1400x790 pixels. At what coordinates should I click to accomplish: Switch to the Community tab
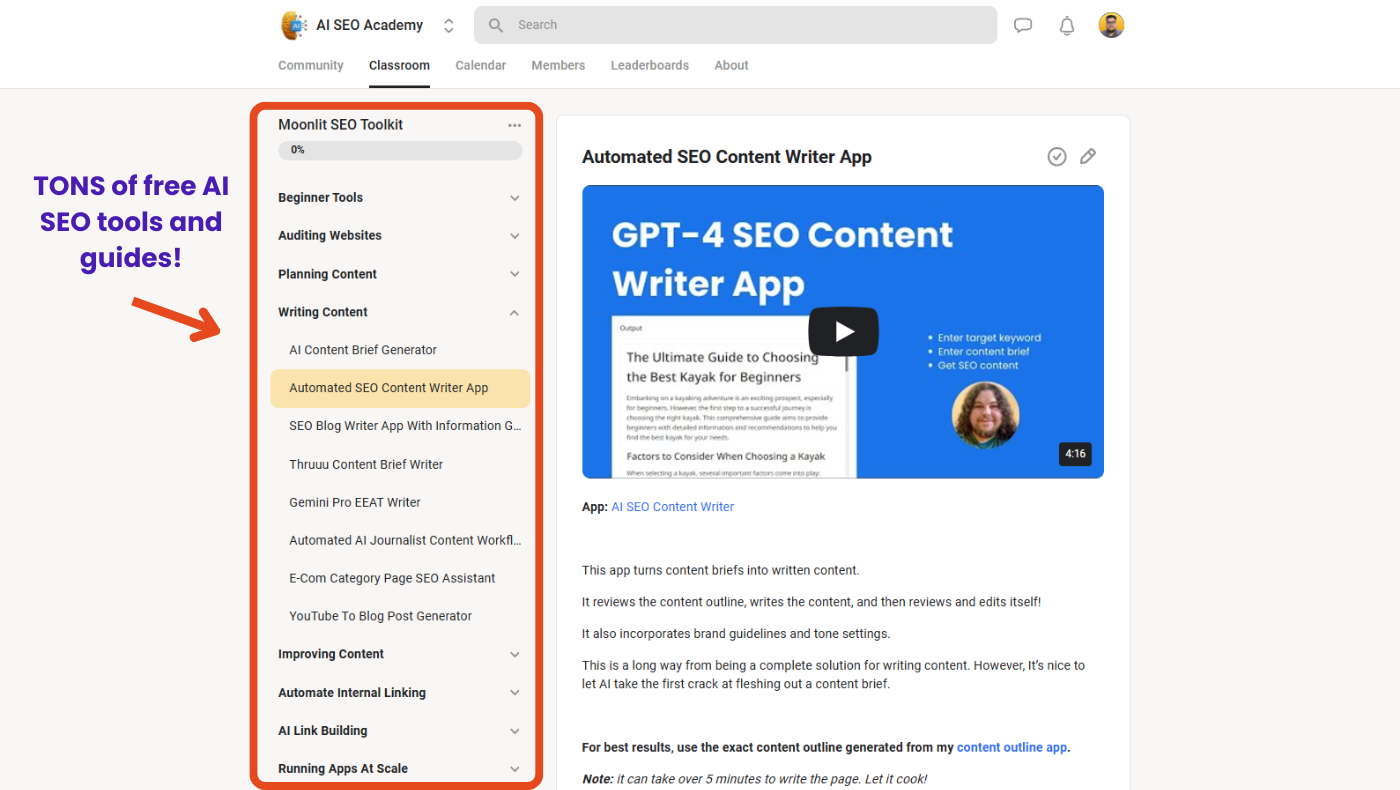pyautogui.click(x=310, y=65)
